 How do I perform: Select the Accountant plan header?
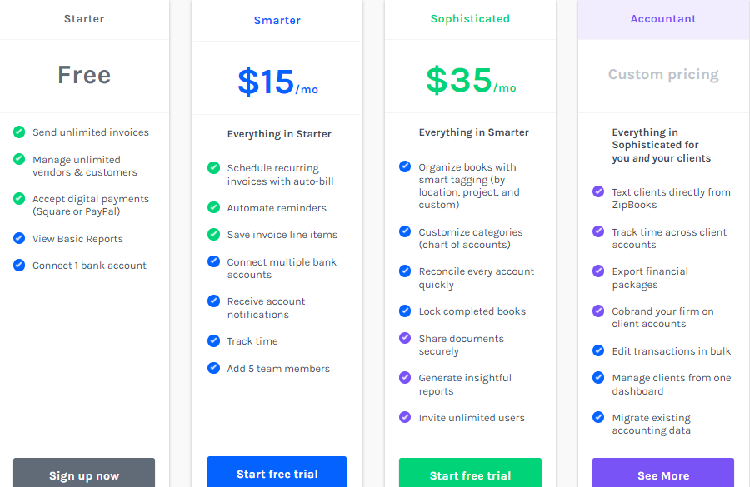pyautogui.click(x=663, y=19)
